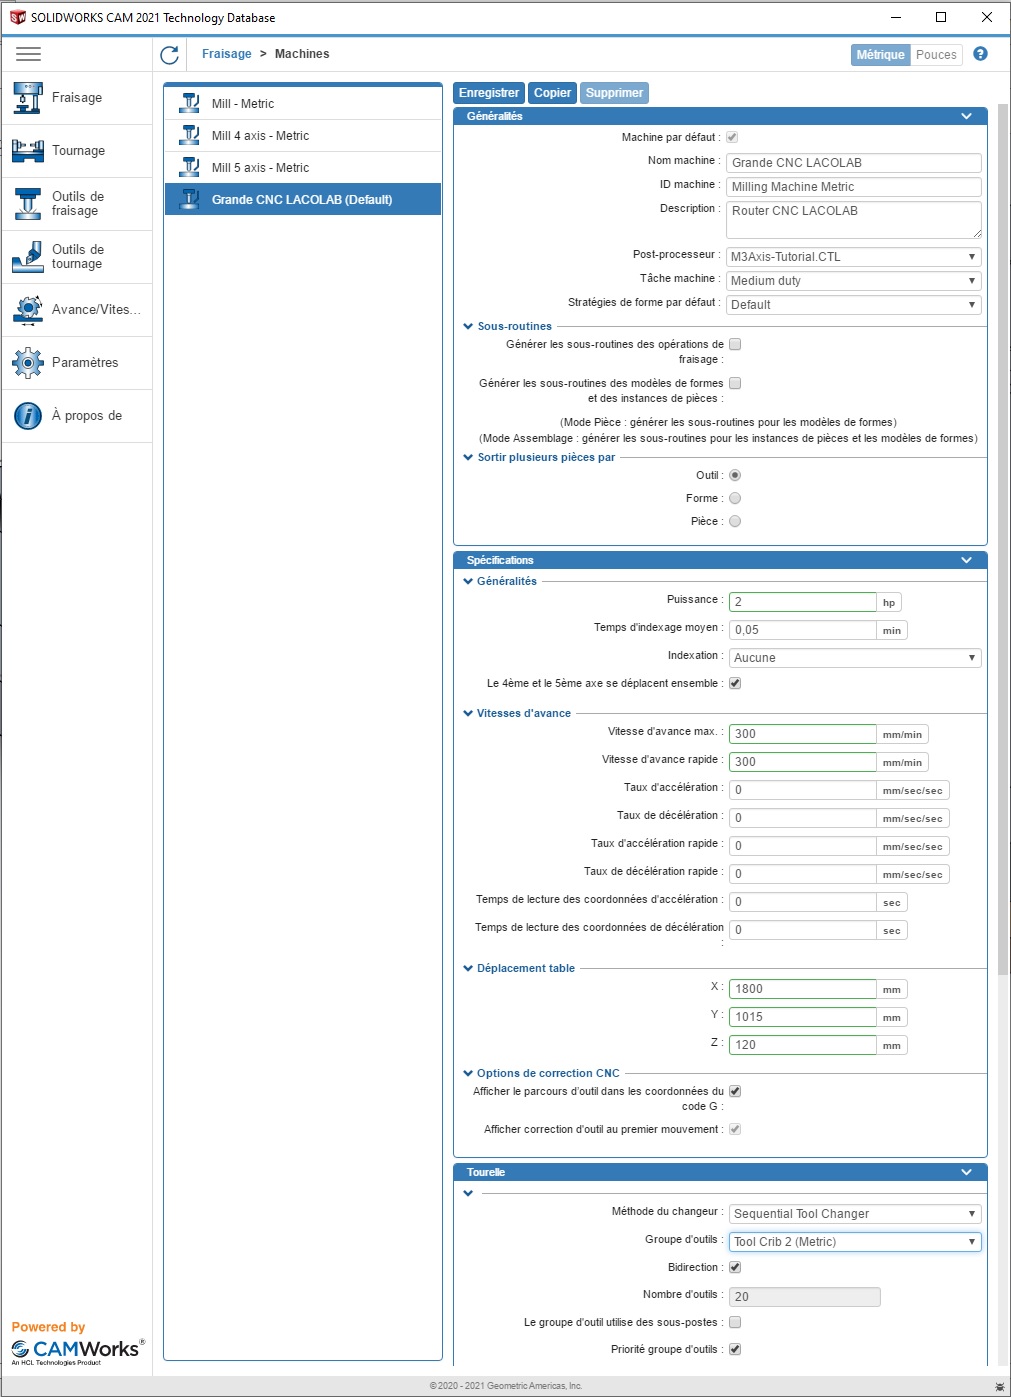Click the Outils de tournage icon

[x=27, y=257]
